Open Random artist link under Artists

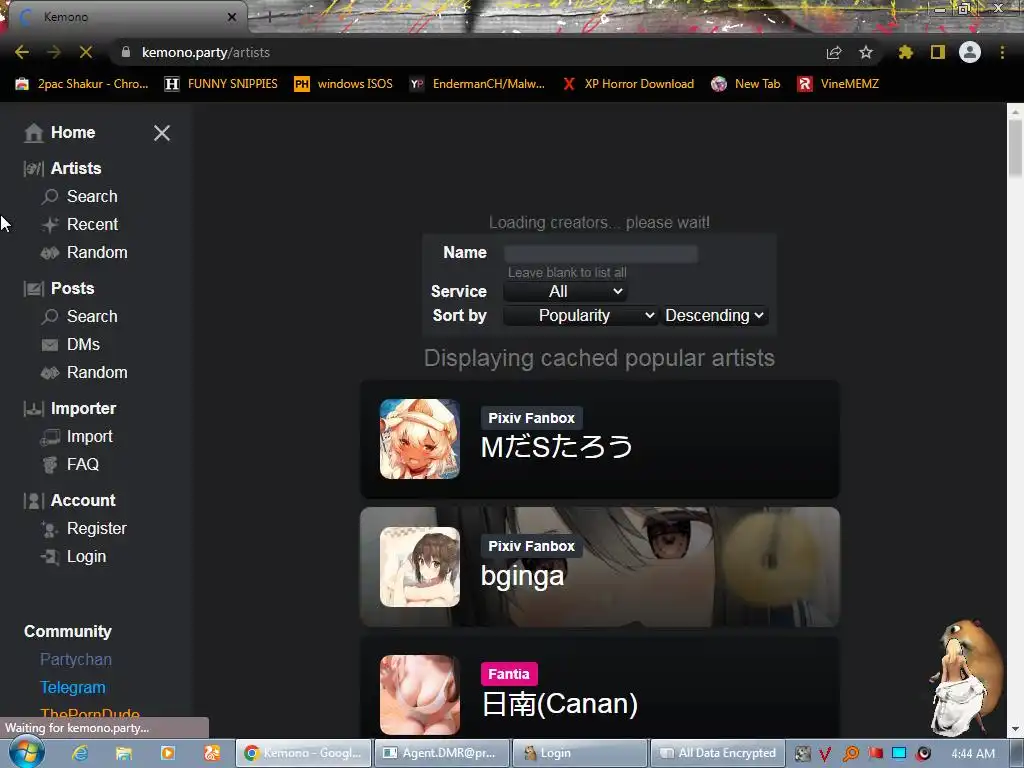pos(97,253)
